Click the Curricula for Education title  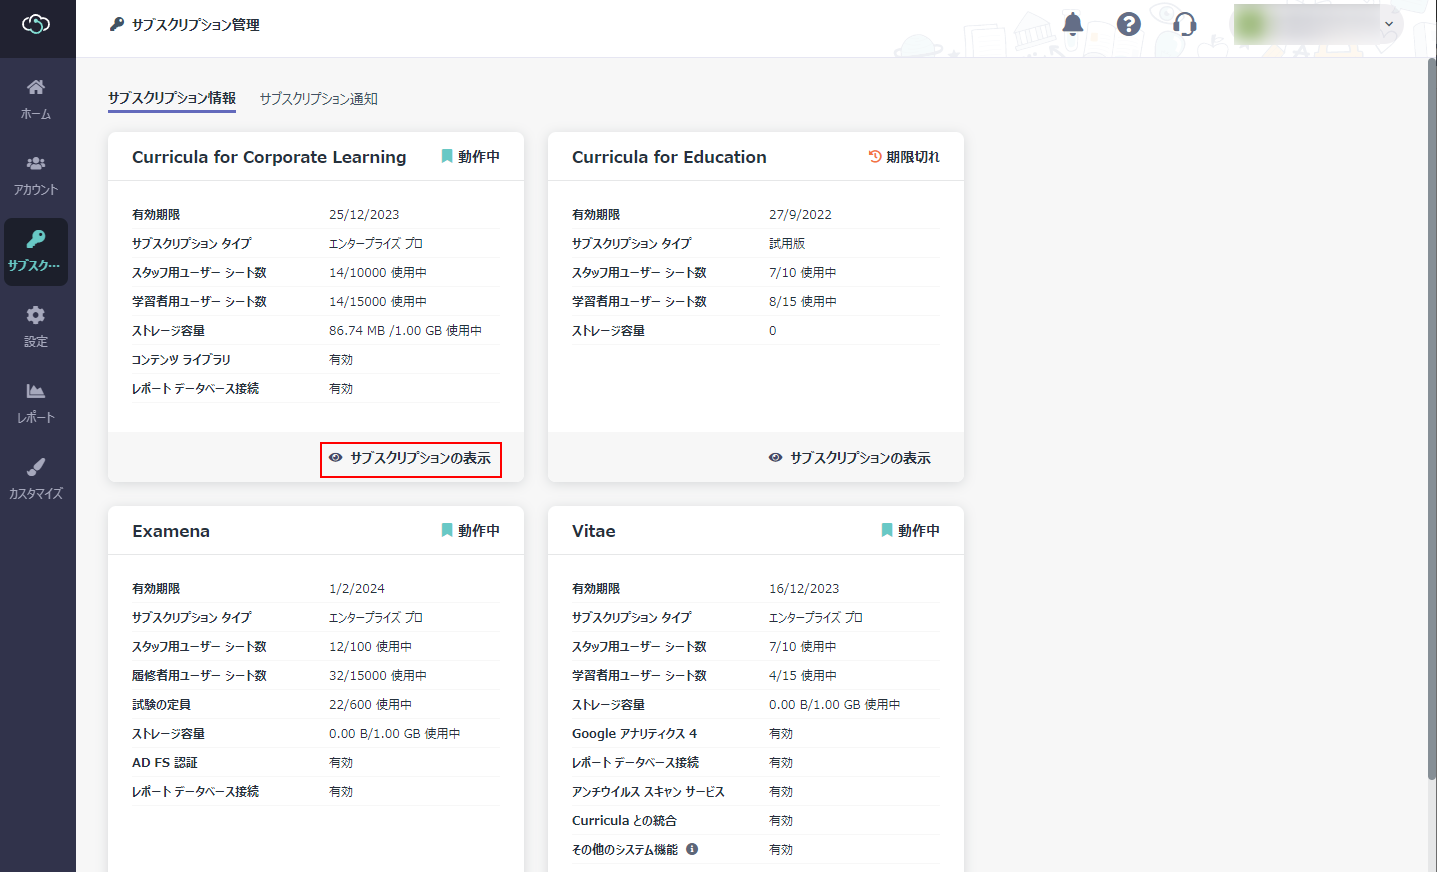[x=669, y=157]
